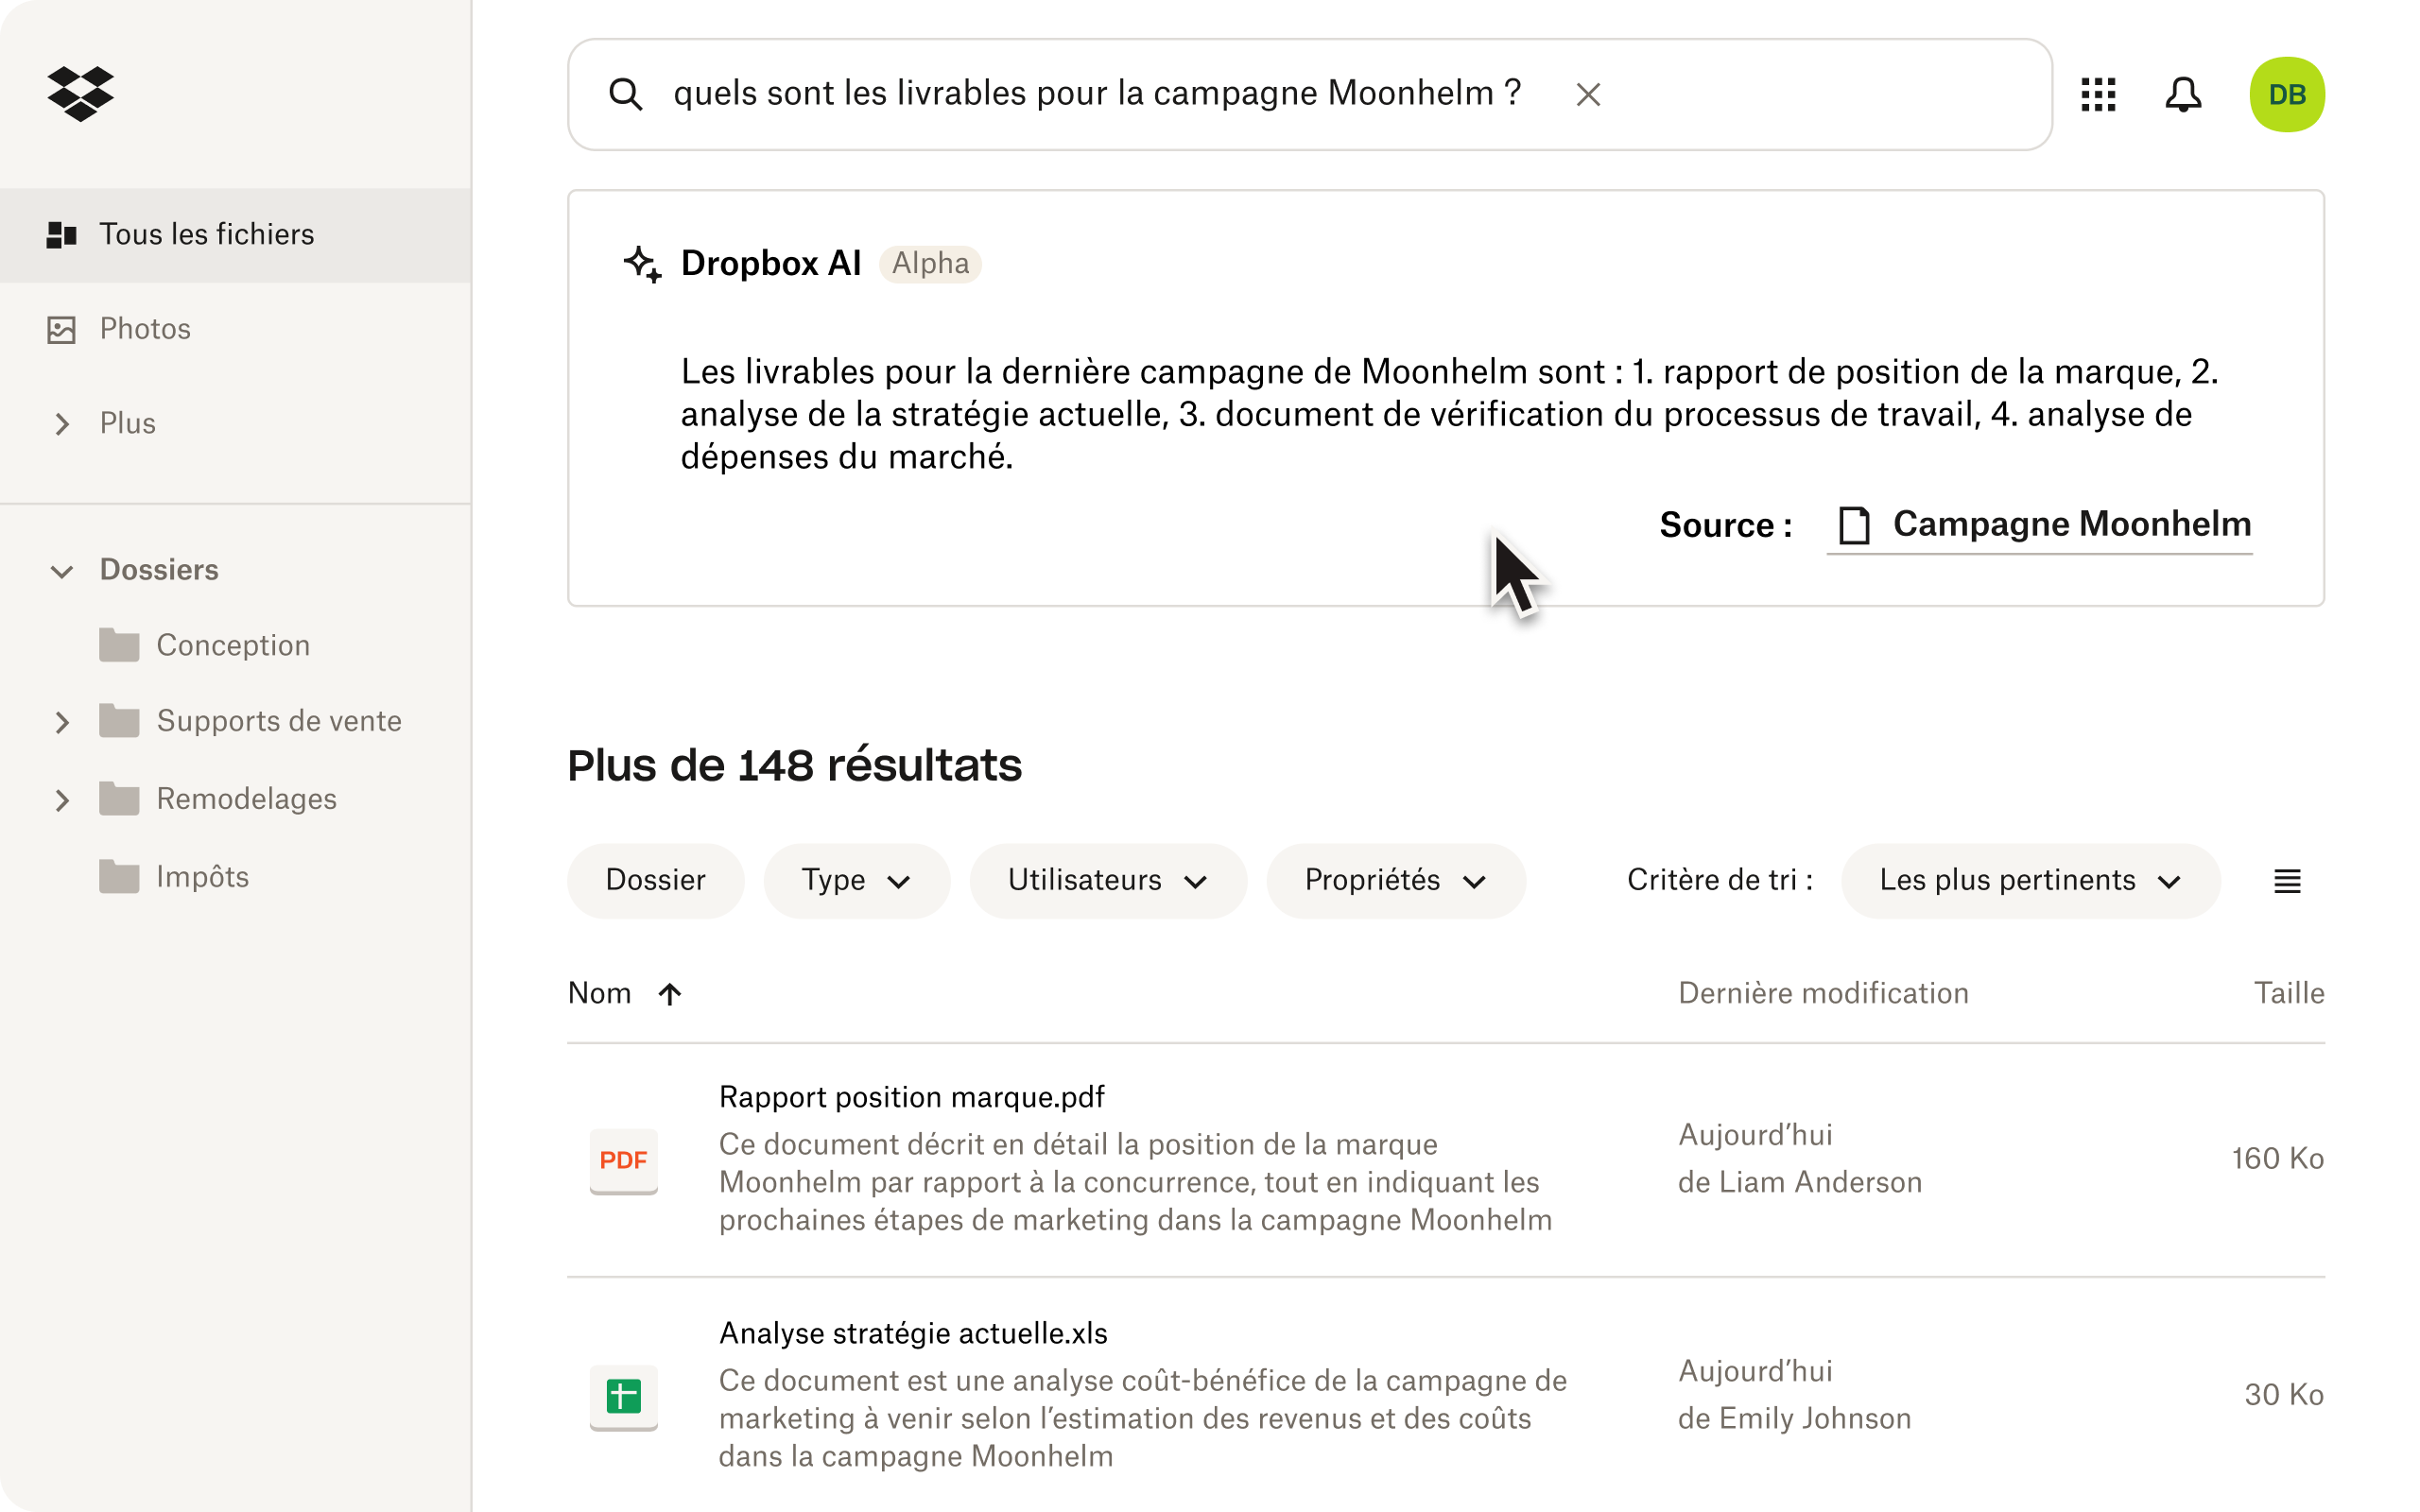
Task: Open notifications bell icon
Action: tap(2183, 94)
